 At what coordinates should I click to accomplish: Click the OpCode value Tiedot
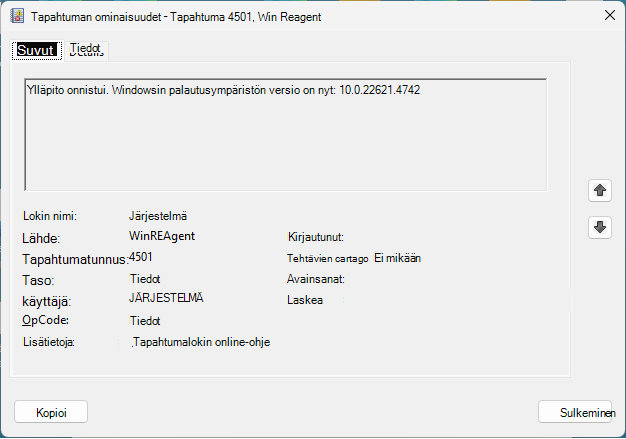(x=145, y=320)
